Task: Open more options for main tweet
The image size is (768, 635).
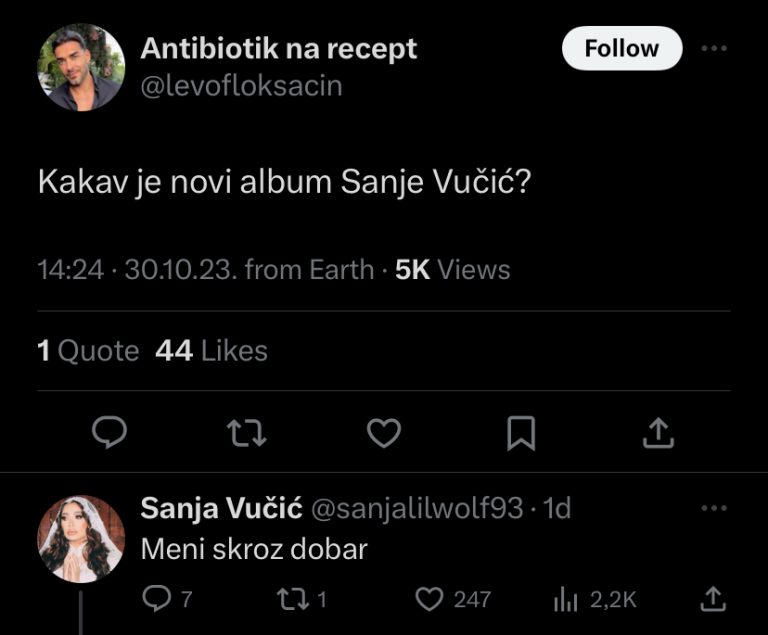Action: click(x=713, y=48)
